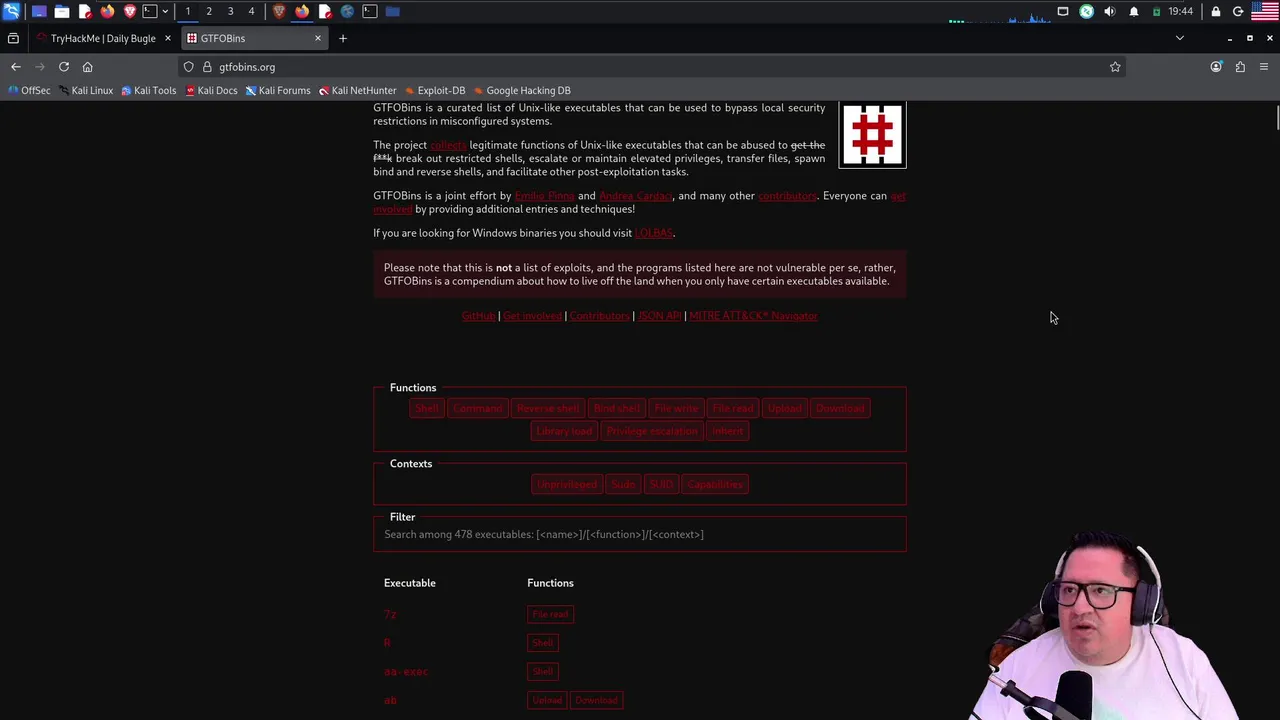Launch the file manager from panel
Image resolution: width=1280 pixels, height=720 pixels.
62,11
